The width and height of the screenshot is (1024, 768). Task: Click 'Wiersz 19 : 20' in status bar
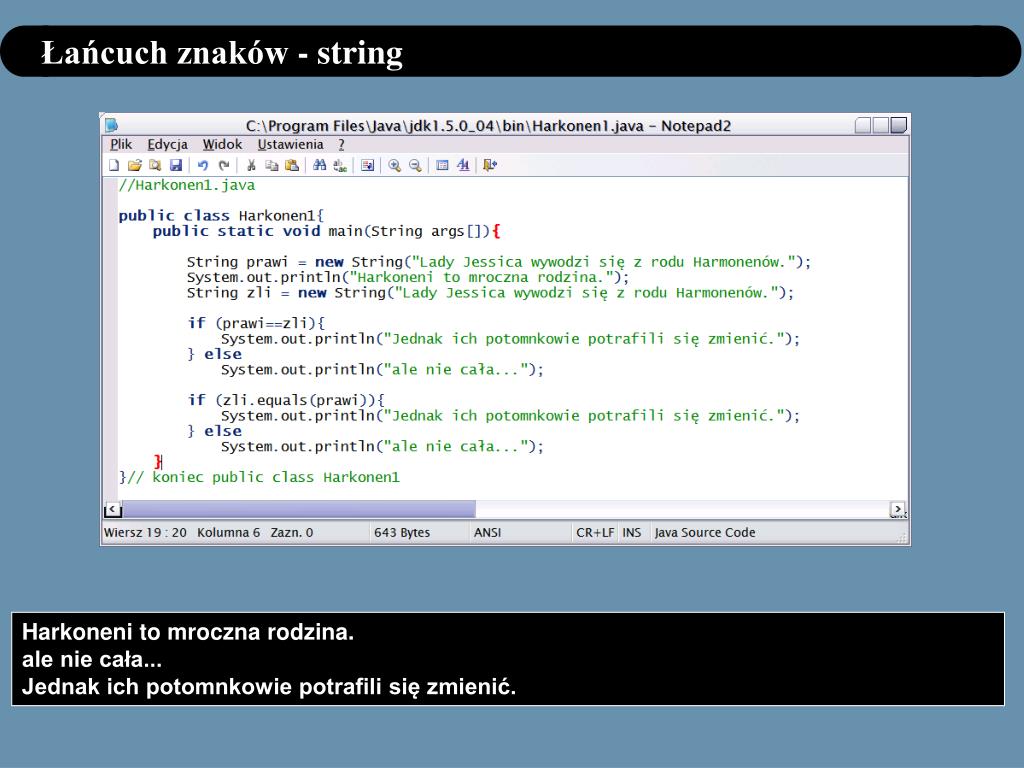click(x=145, y=533)
